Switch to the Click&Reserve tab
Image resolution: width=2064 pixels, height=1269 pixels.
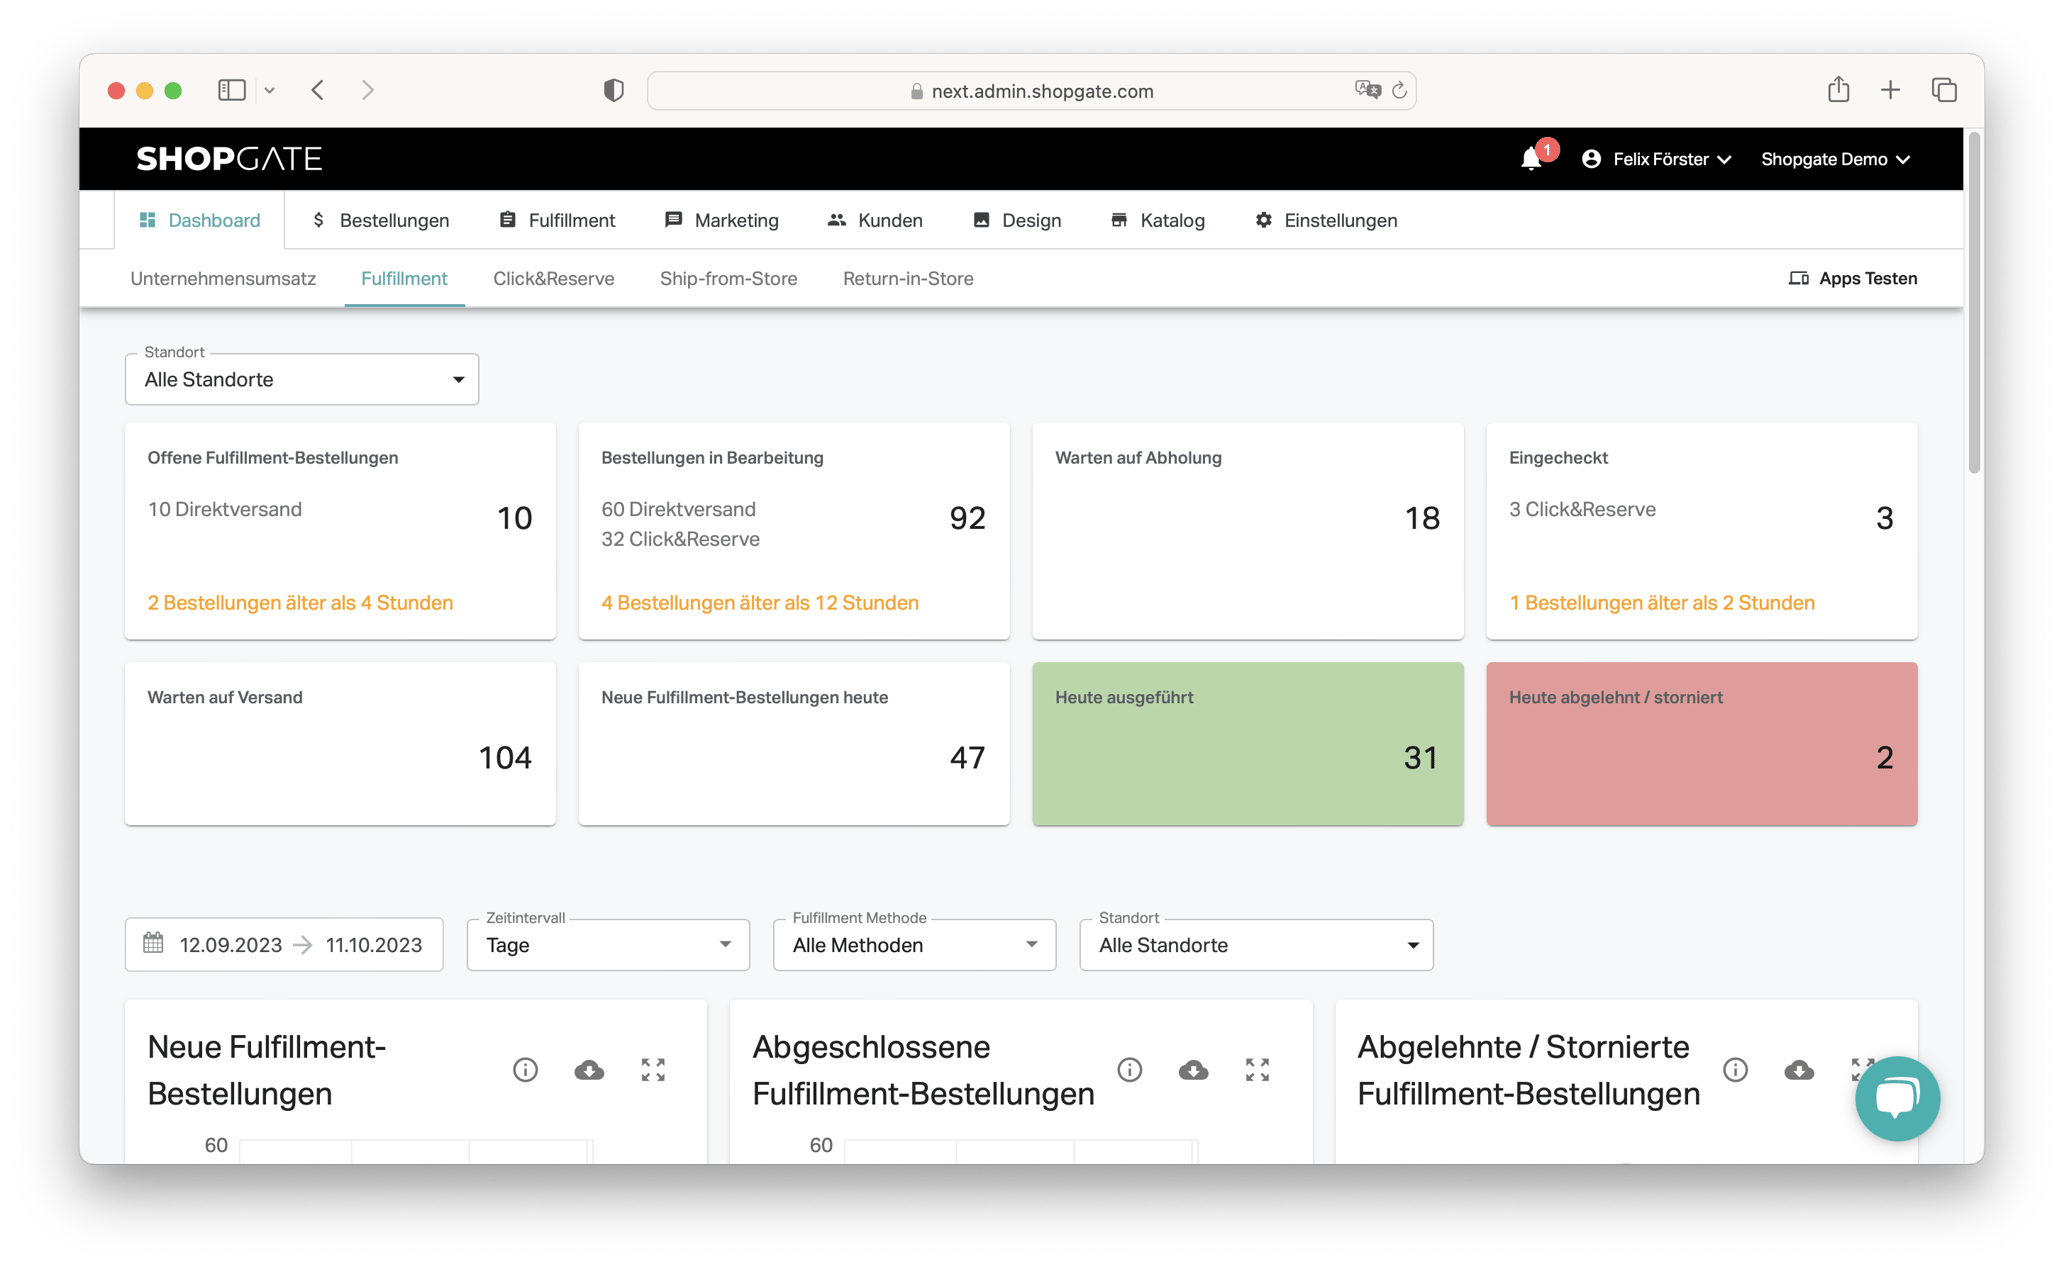click(553, 278)
